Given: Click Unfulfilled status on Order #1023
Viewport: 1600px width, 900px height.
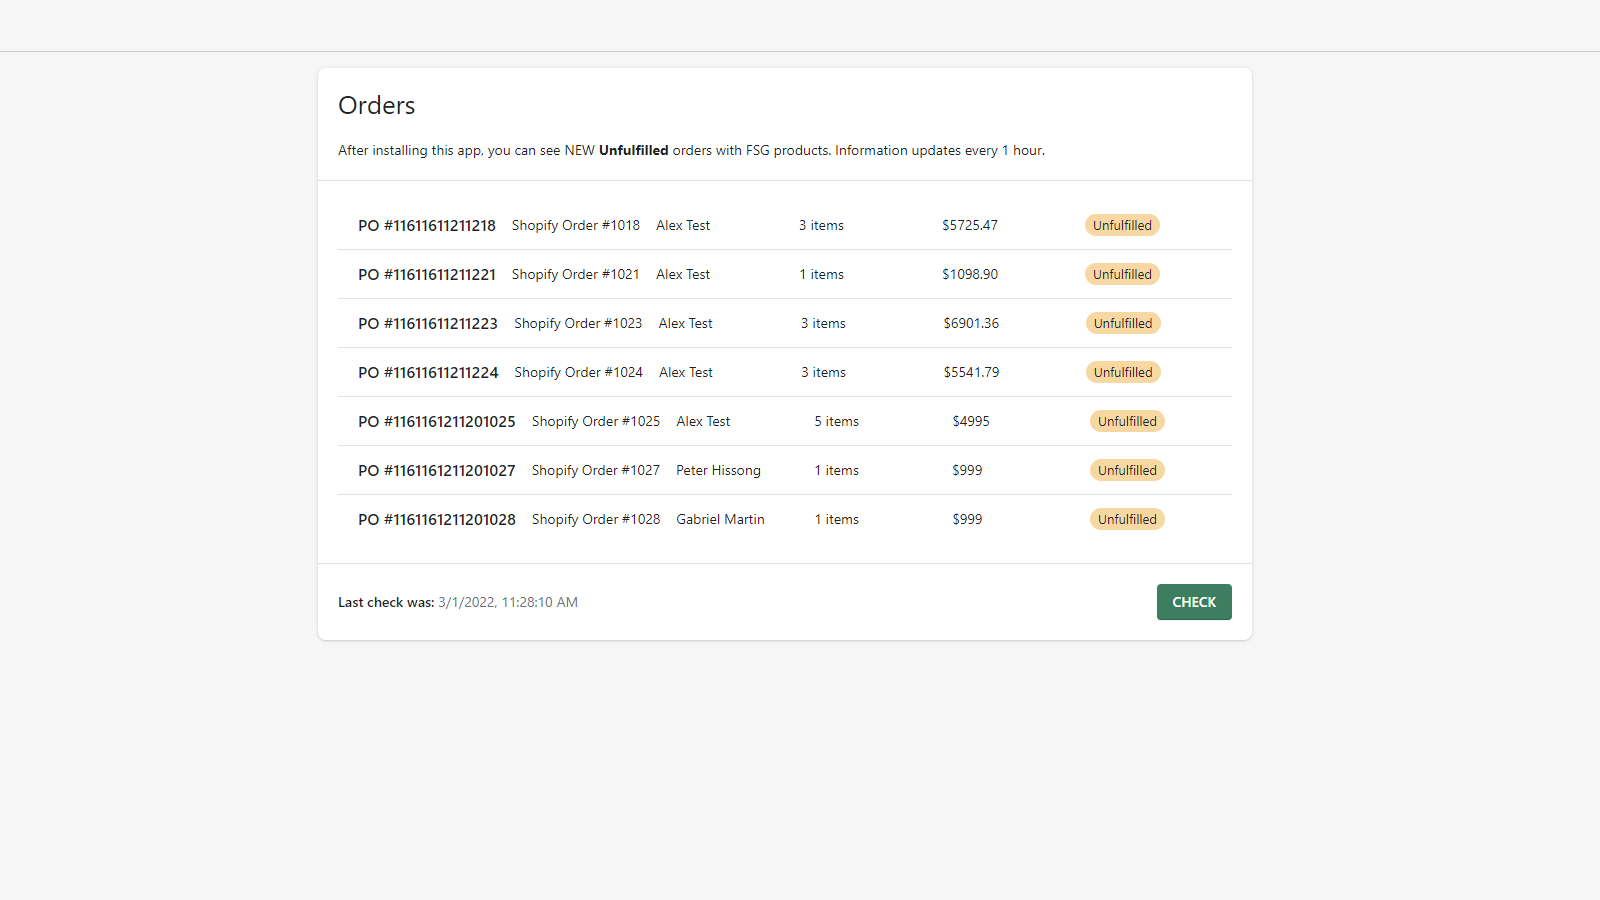Looking at the screenshot, I should 1123,324.
